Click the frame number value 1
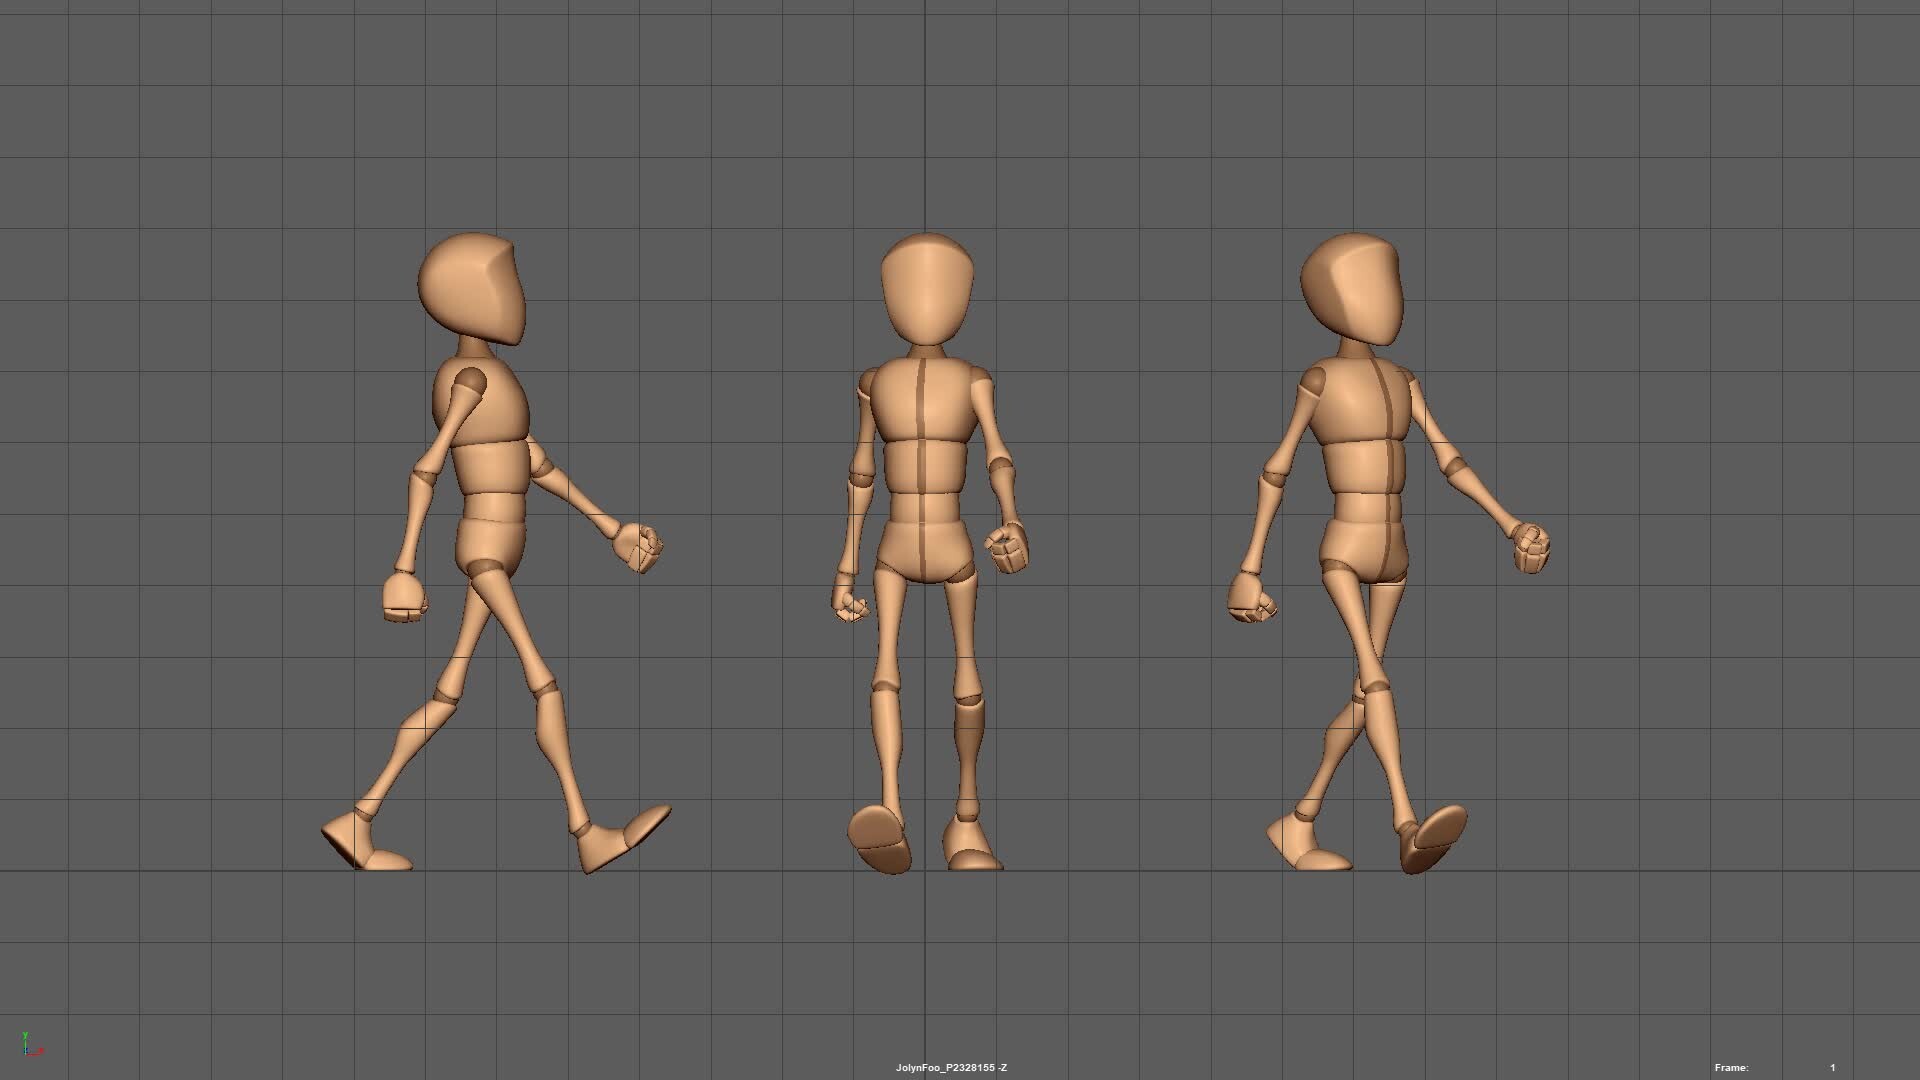This screenshot has height=1080, width=1920. click(1832, 1068)
